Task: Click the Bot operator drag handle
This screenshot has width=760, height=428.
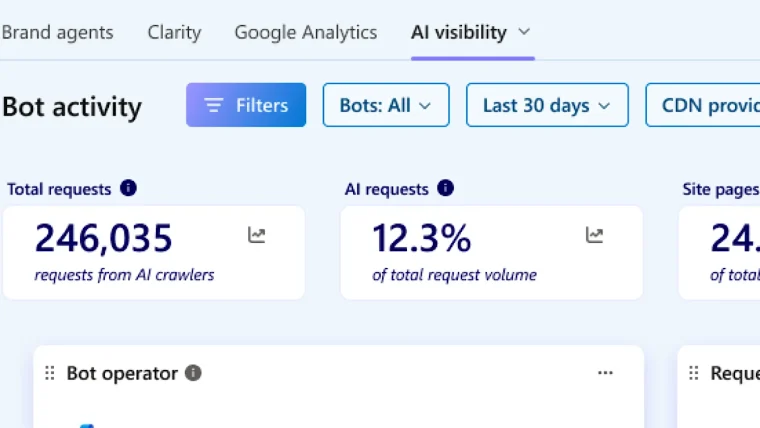Action: pyautogui.click(x=49, y=373)
